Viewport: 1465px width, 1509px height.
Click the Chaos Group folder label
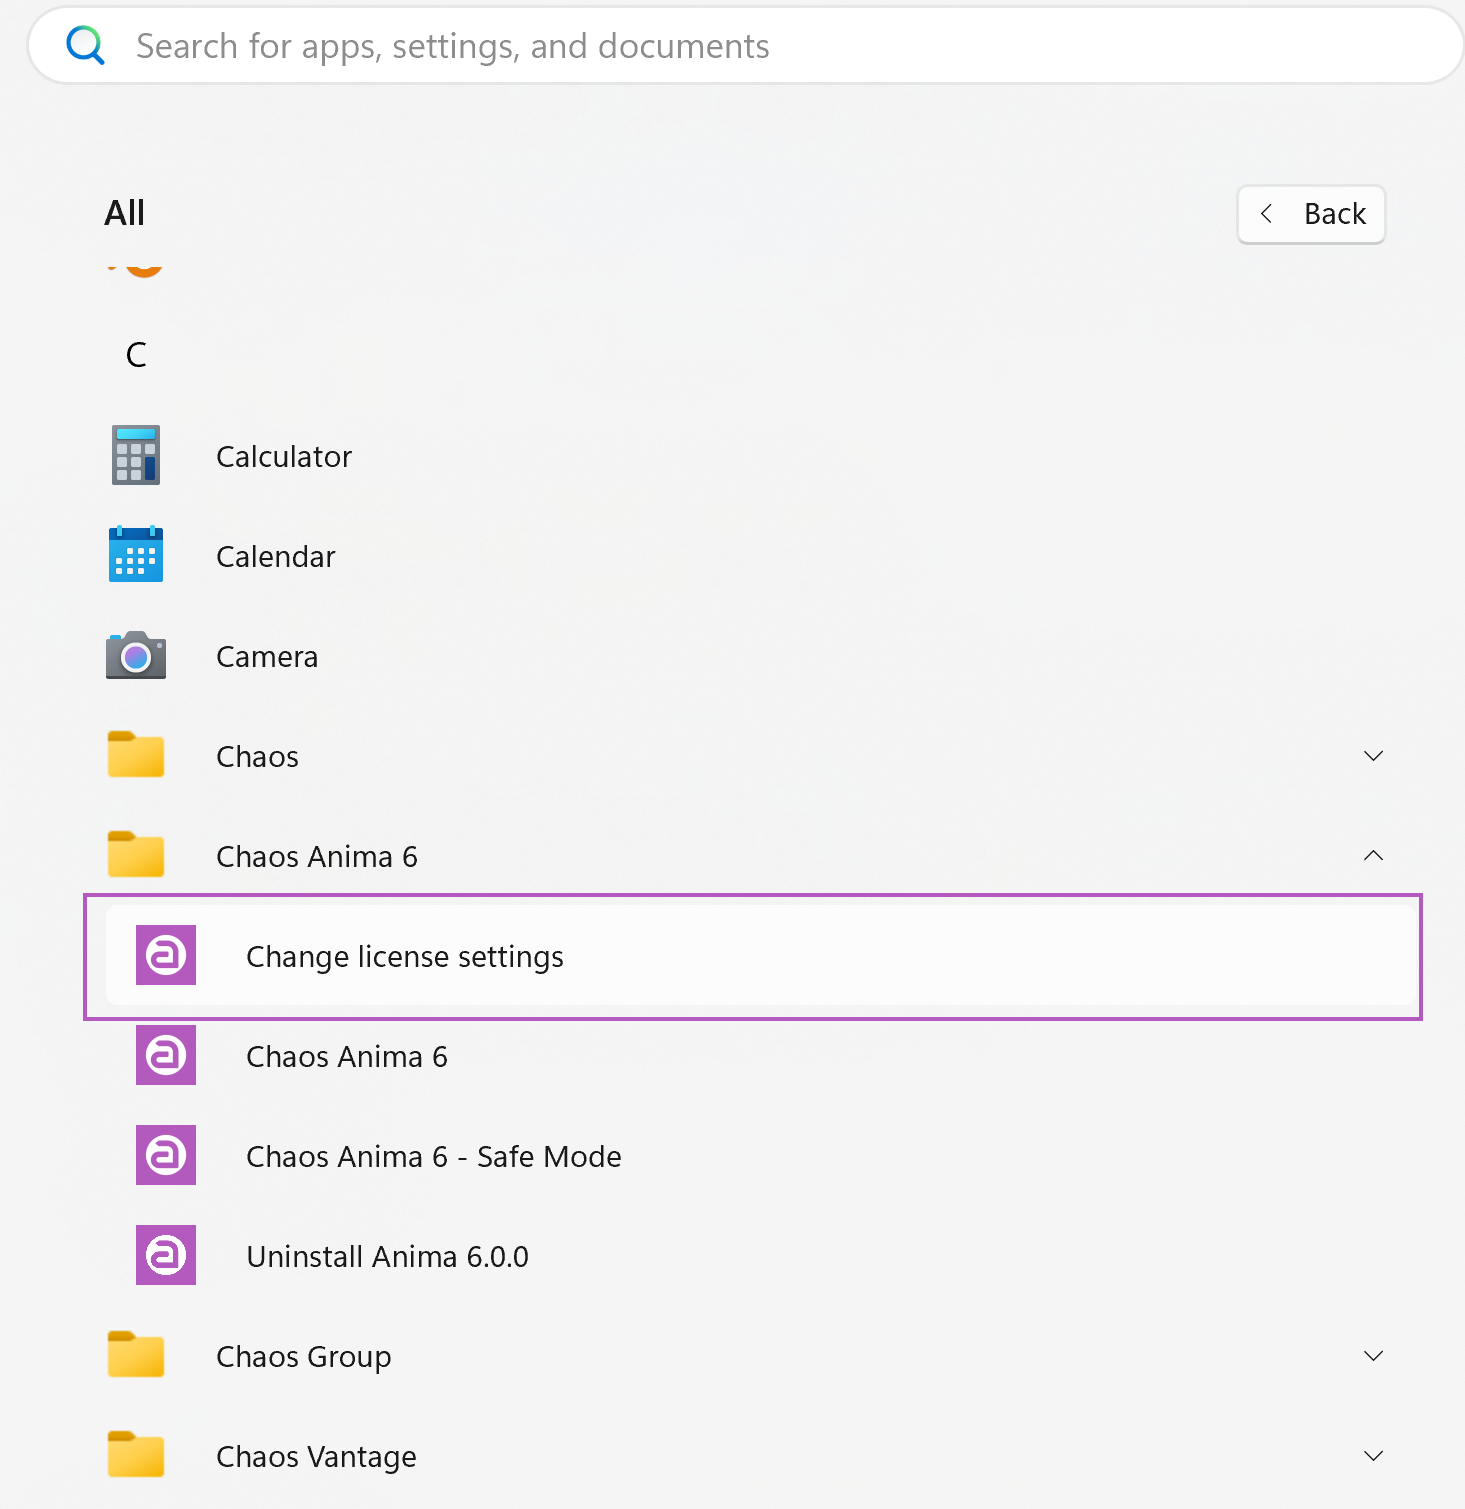pos(304,1357)
